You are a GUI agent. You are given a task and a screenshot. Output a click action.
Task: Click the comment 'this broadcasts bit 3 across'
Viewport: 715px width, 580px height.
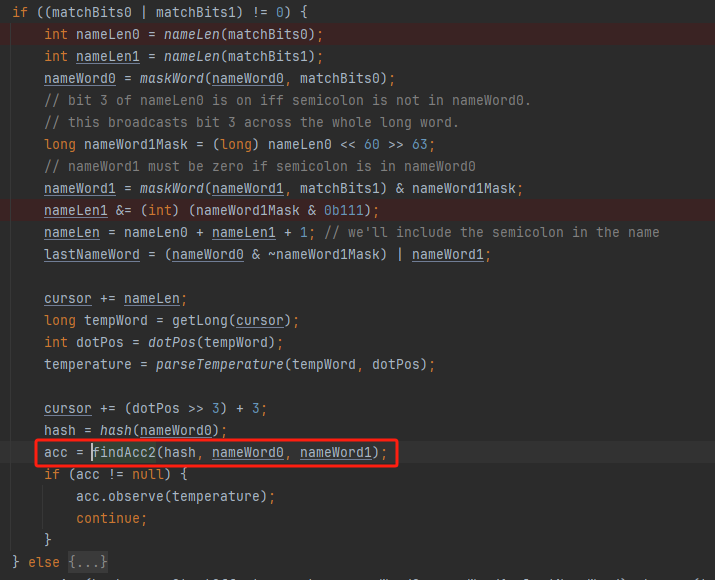(x=251, y=122)
